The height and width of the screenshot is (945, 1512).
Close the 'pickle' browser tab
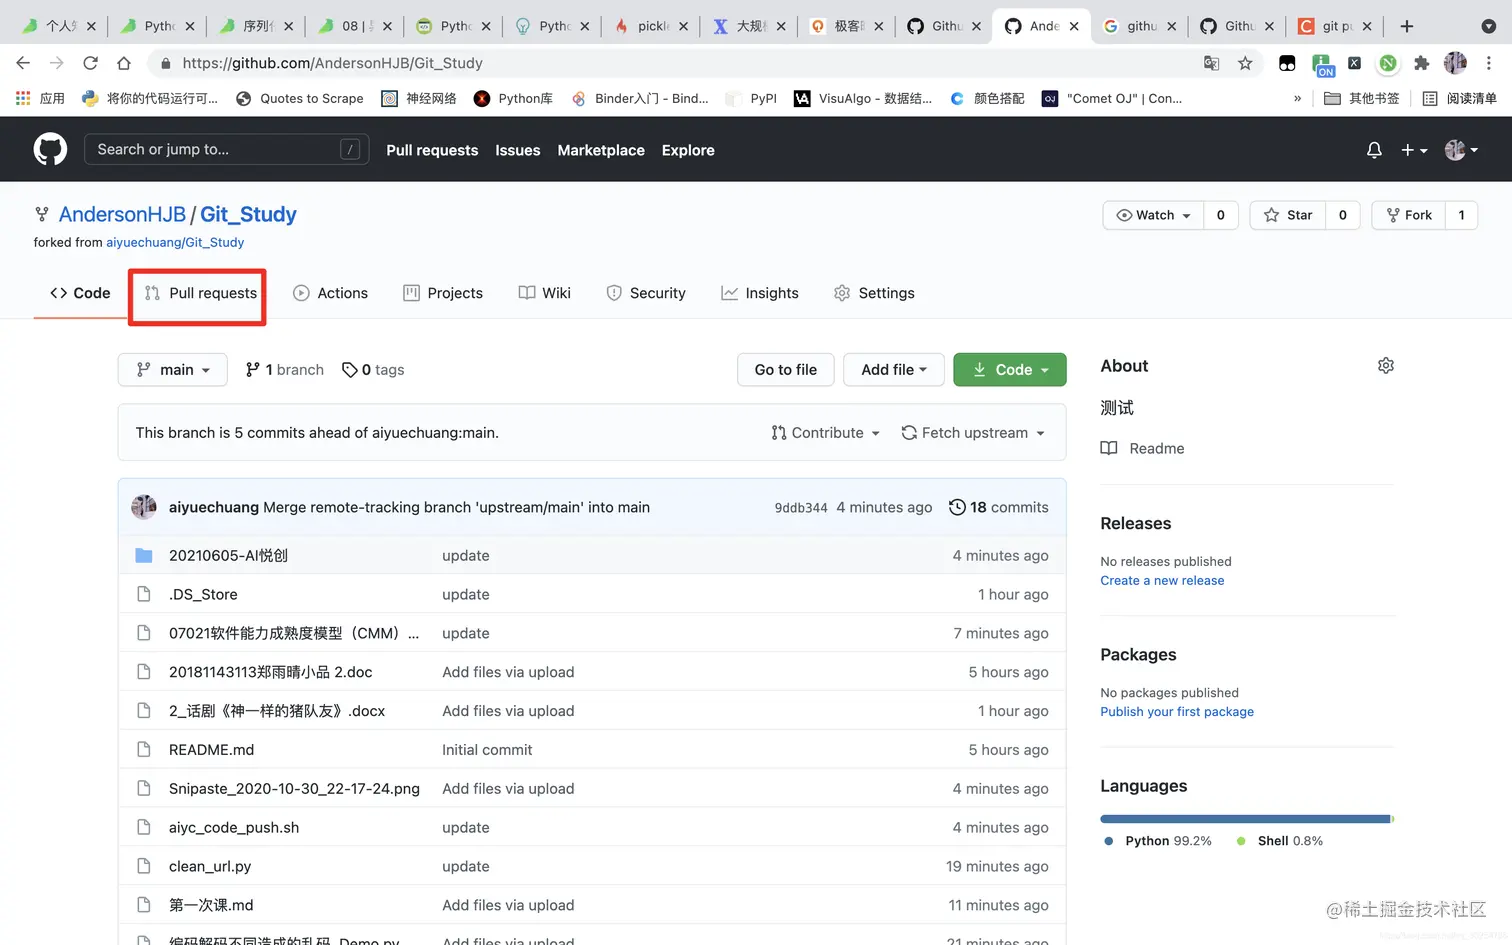[684, 26]
